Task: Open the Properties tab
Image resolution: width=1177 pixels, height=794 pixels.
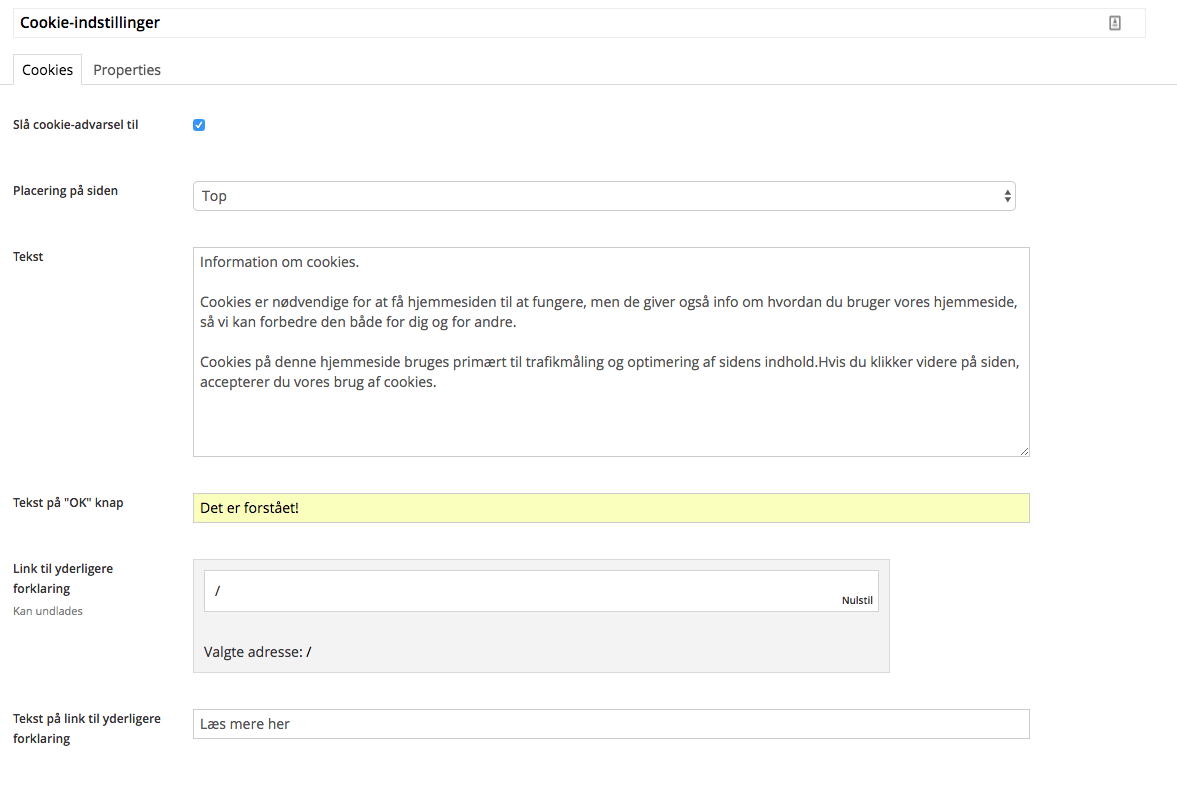Action: point(127,70)
